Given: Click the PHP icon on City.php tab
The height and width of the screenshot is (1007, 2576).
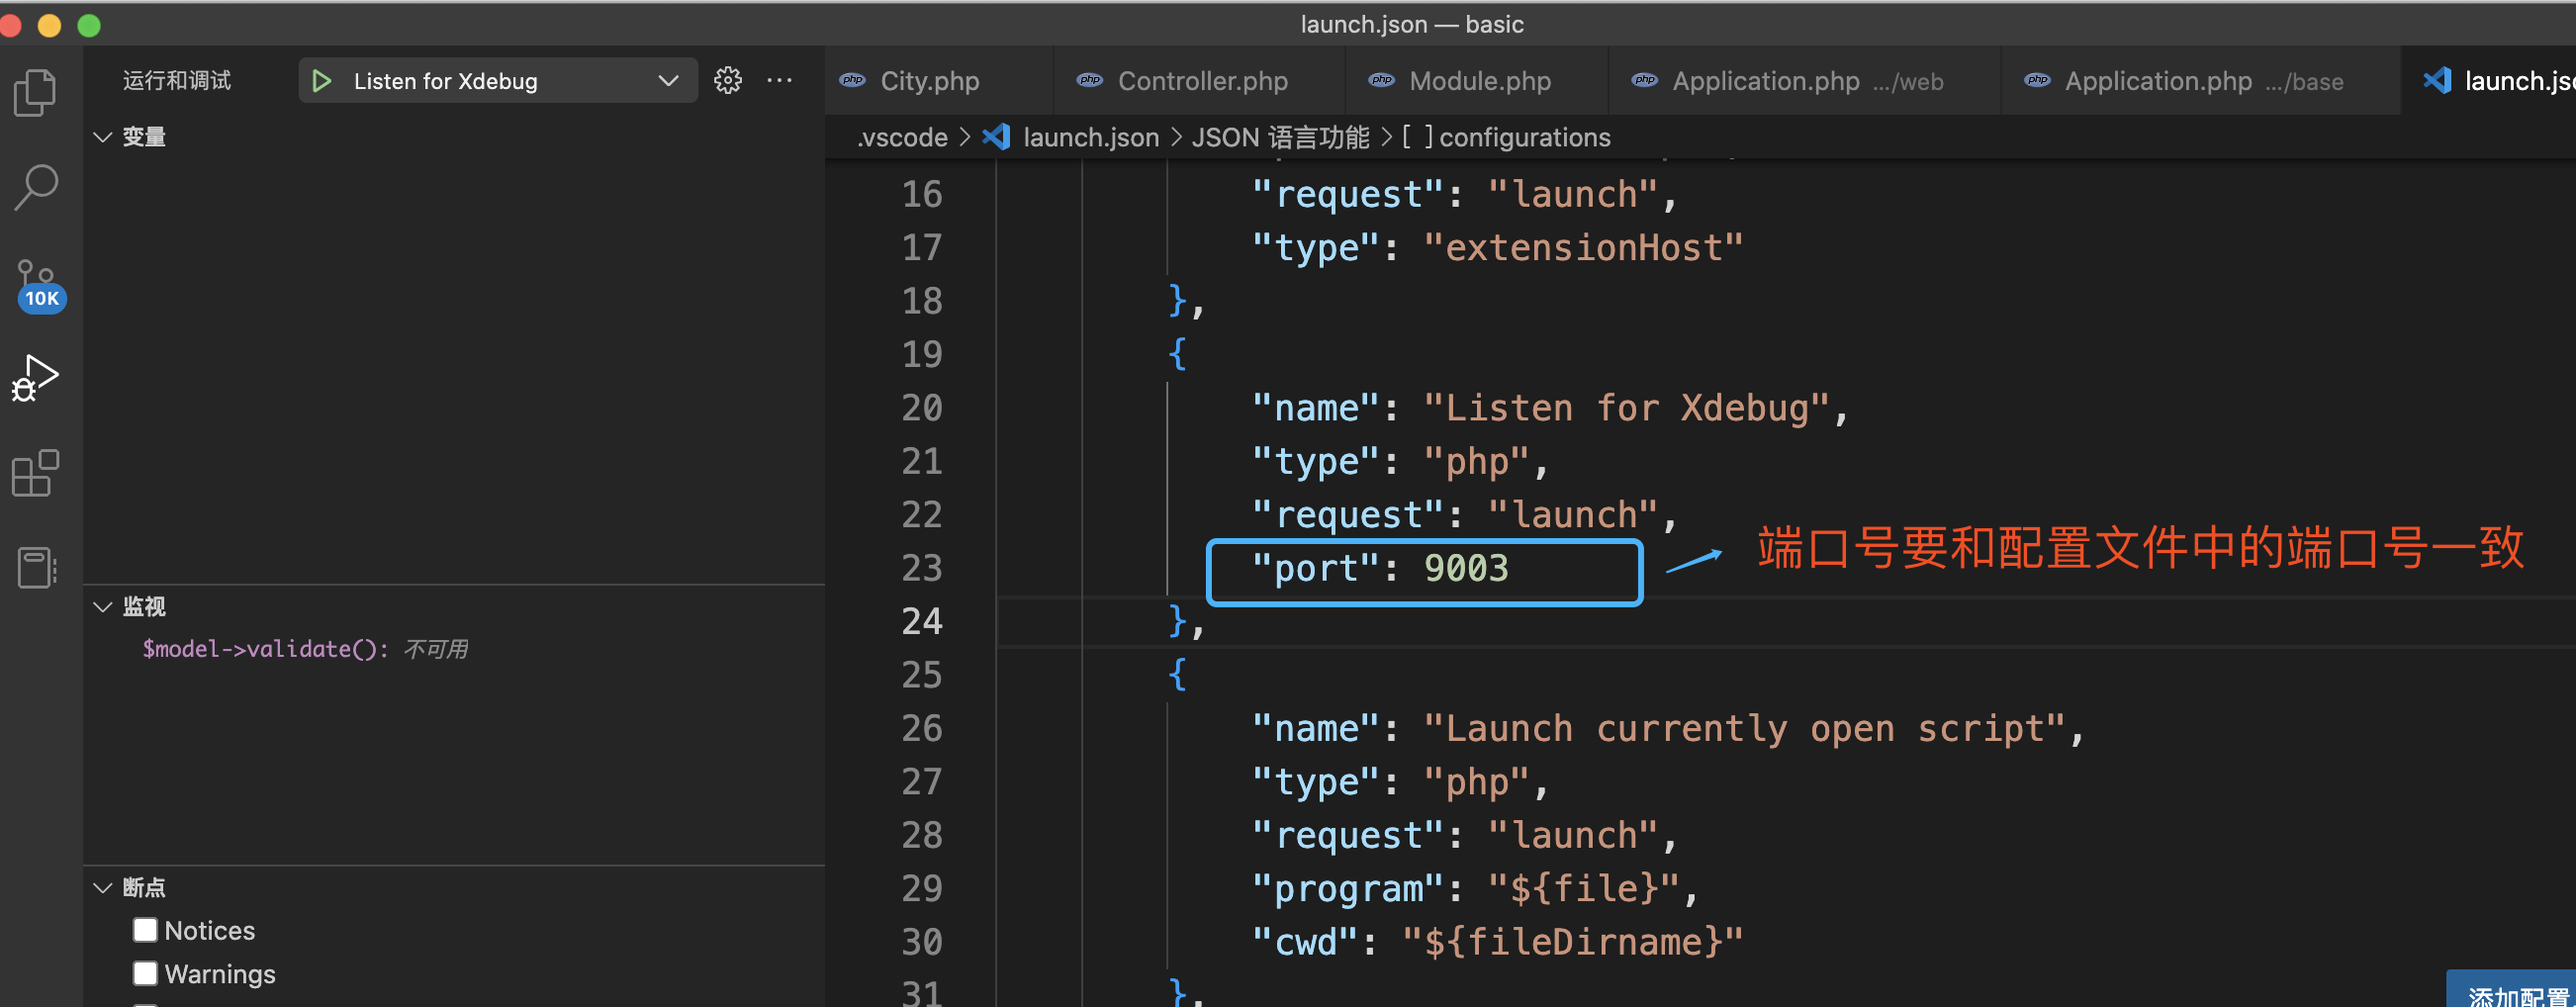Looking at the screenshot, I should pyautogui.click(x=852, y=81).
